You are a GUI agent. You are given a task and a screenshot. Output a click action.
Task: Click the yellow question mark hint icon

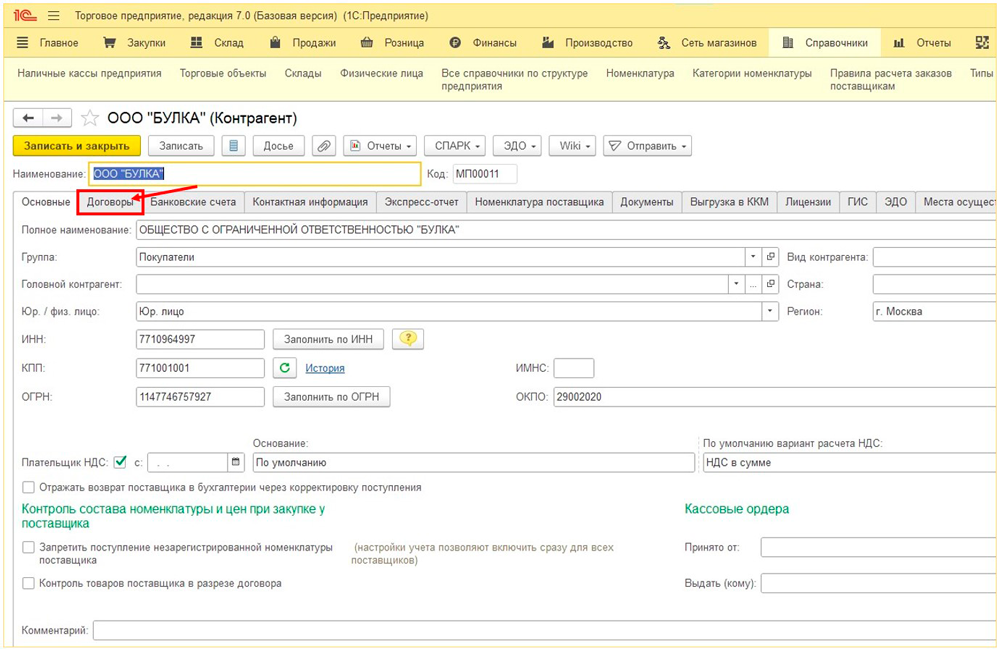pos(408,339)
